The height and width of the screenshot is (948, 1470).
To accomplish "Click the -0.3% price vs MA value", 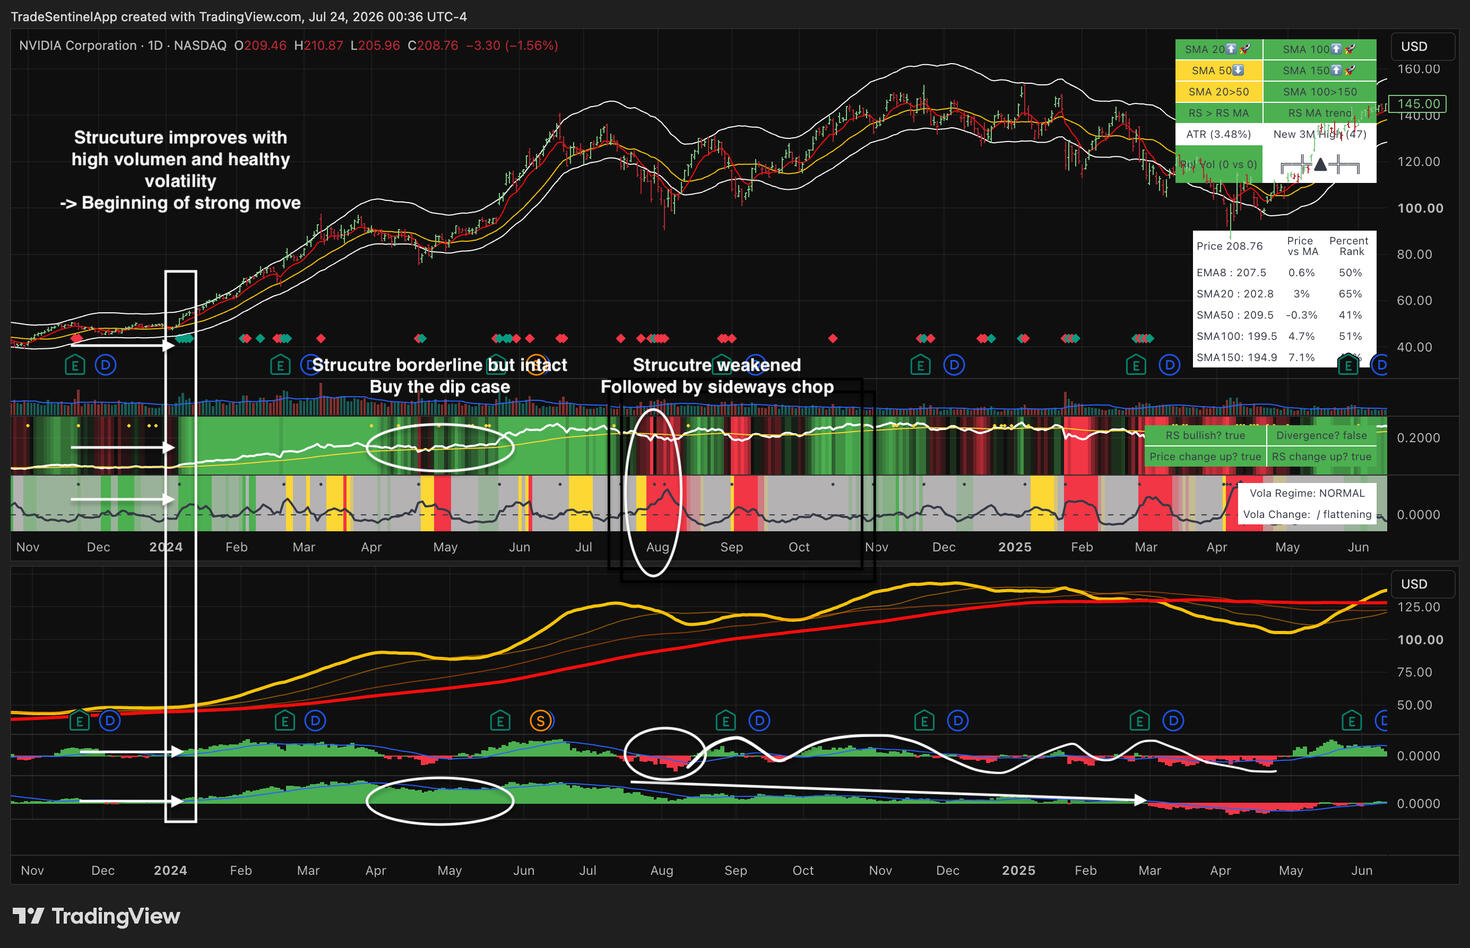I will [x=1301, y=315].
